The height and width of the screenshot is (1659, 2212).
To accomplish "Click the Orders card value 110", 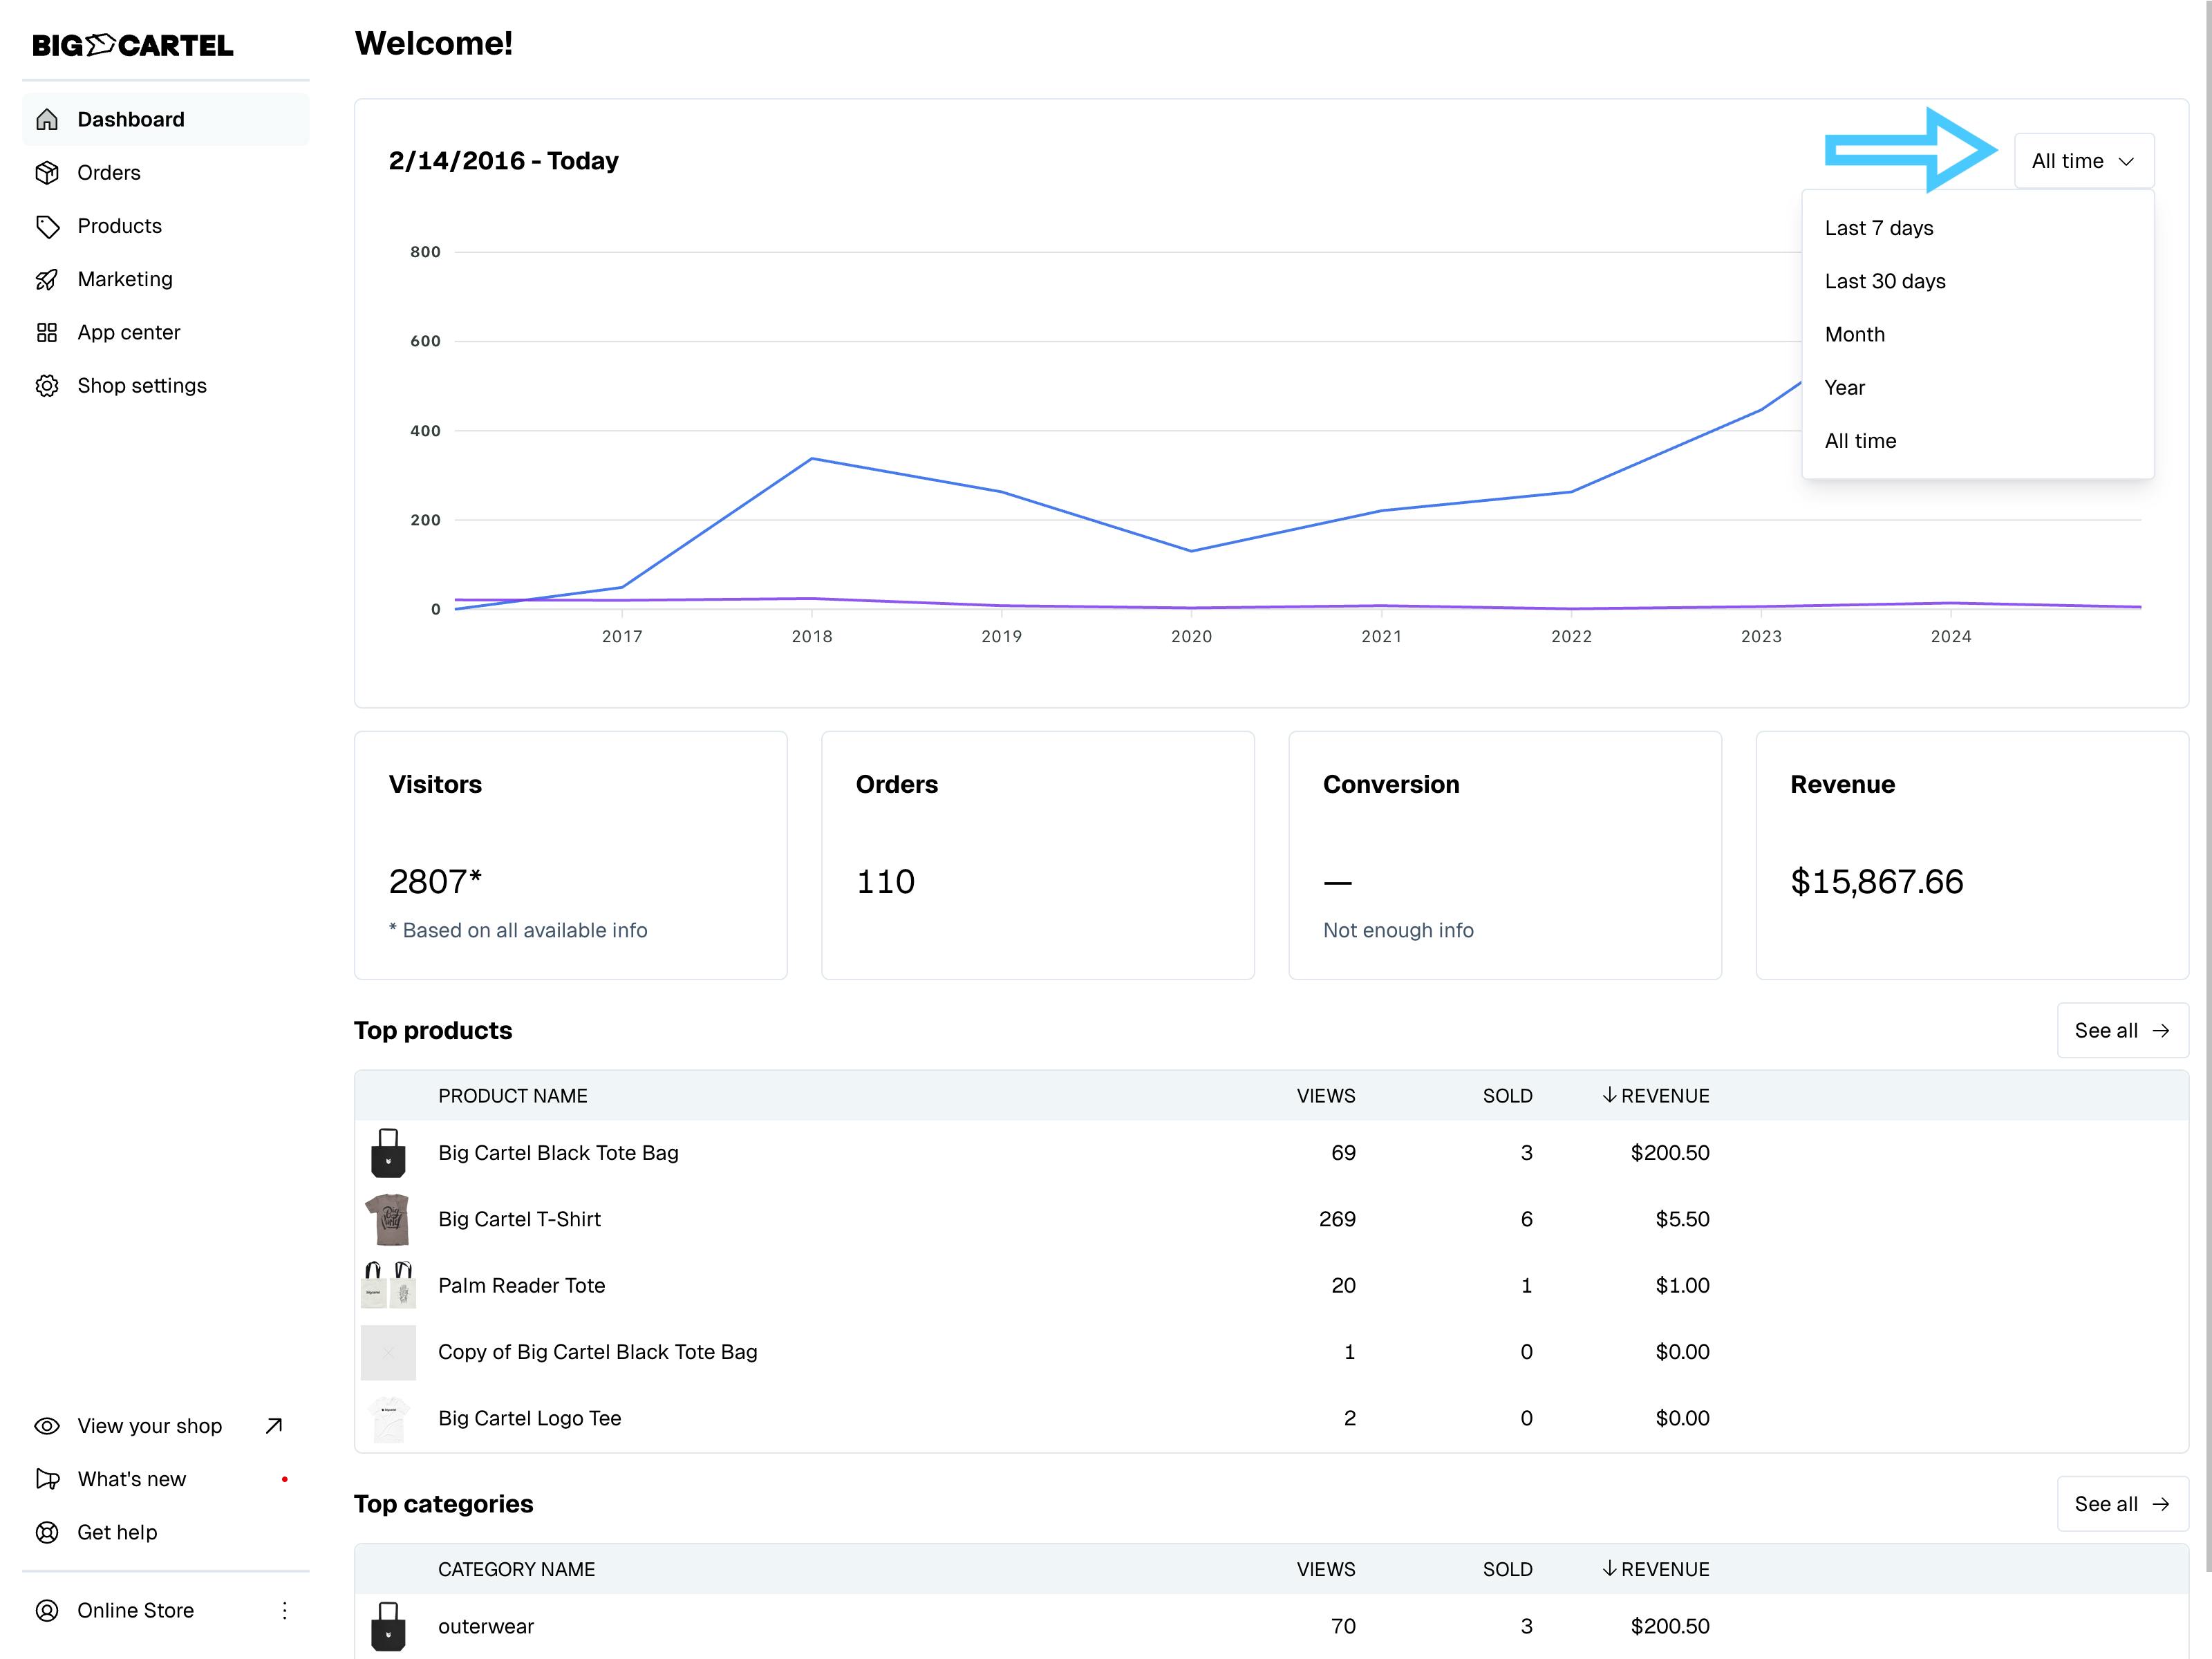I will click(x=885, y=881).
